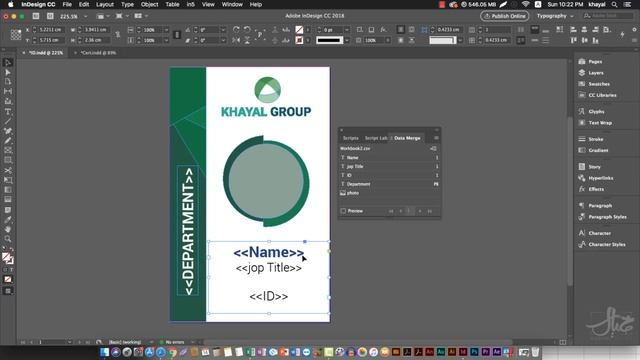
Task: Open the Swatches panel
Action: point(594,84)
